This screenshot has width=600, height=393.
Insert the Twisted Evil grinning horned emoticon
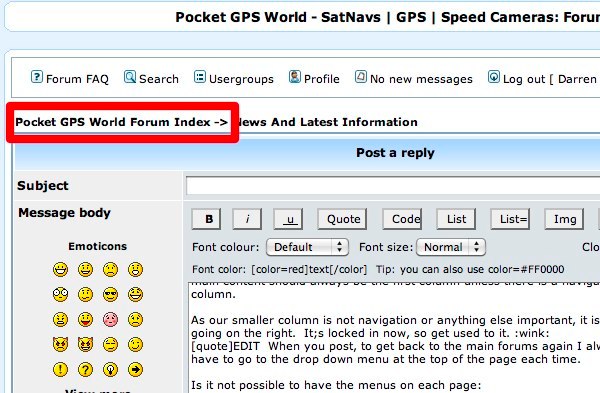[85, 344]
